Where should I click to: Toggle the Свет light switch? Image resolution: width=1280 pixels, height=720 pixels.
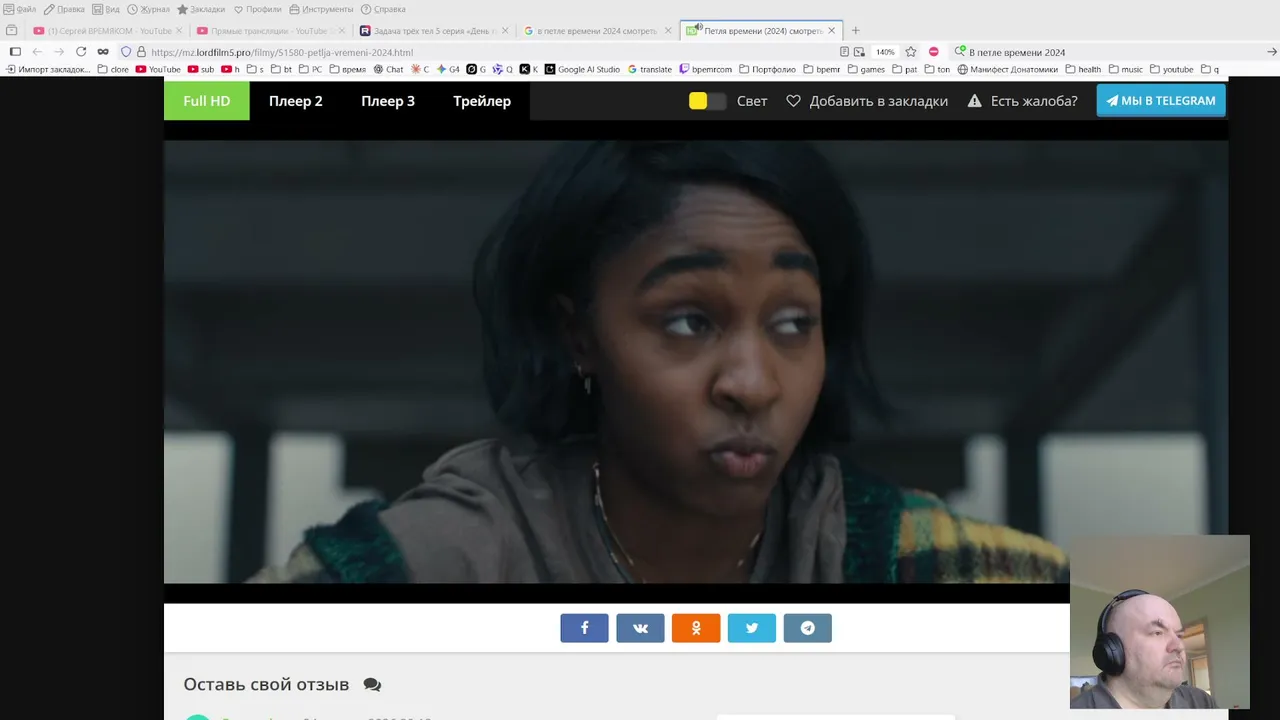click(707, 101)
